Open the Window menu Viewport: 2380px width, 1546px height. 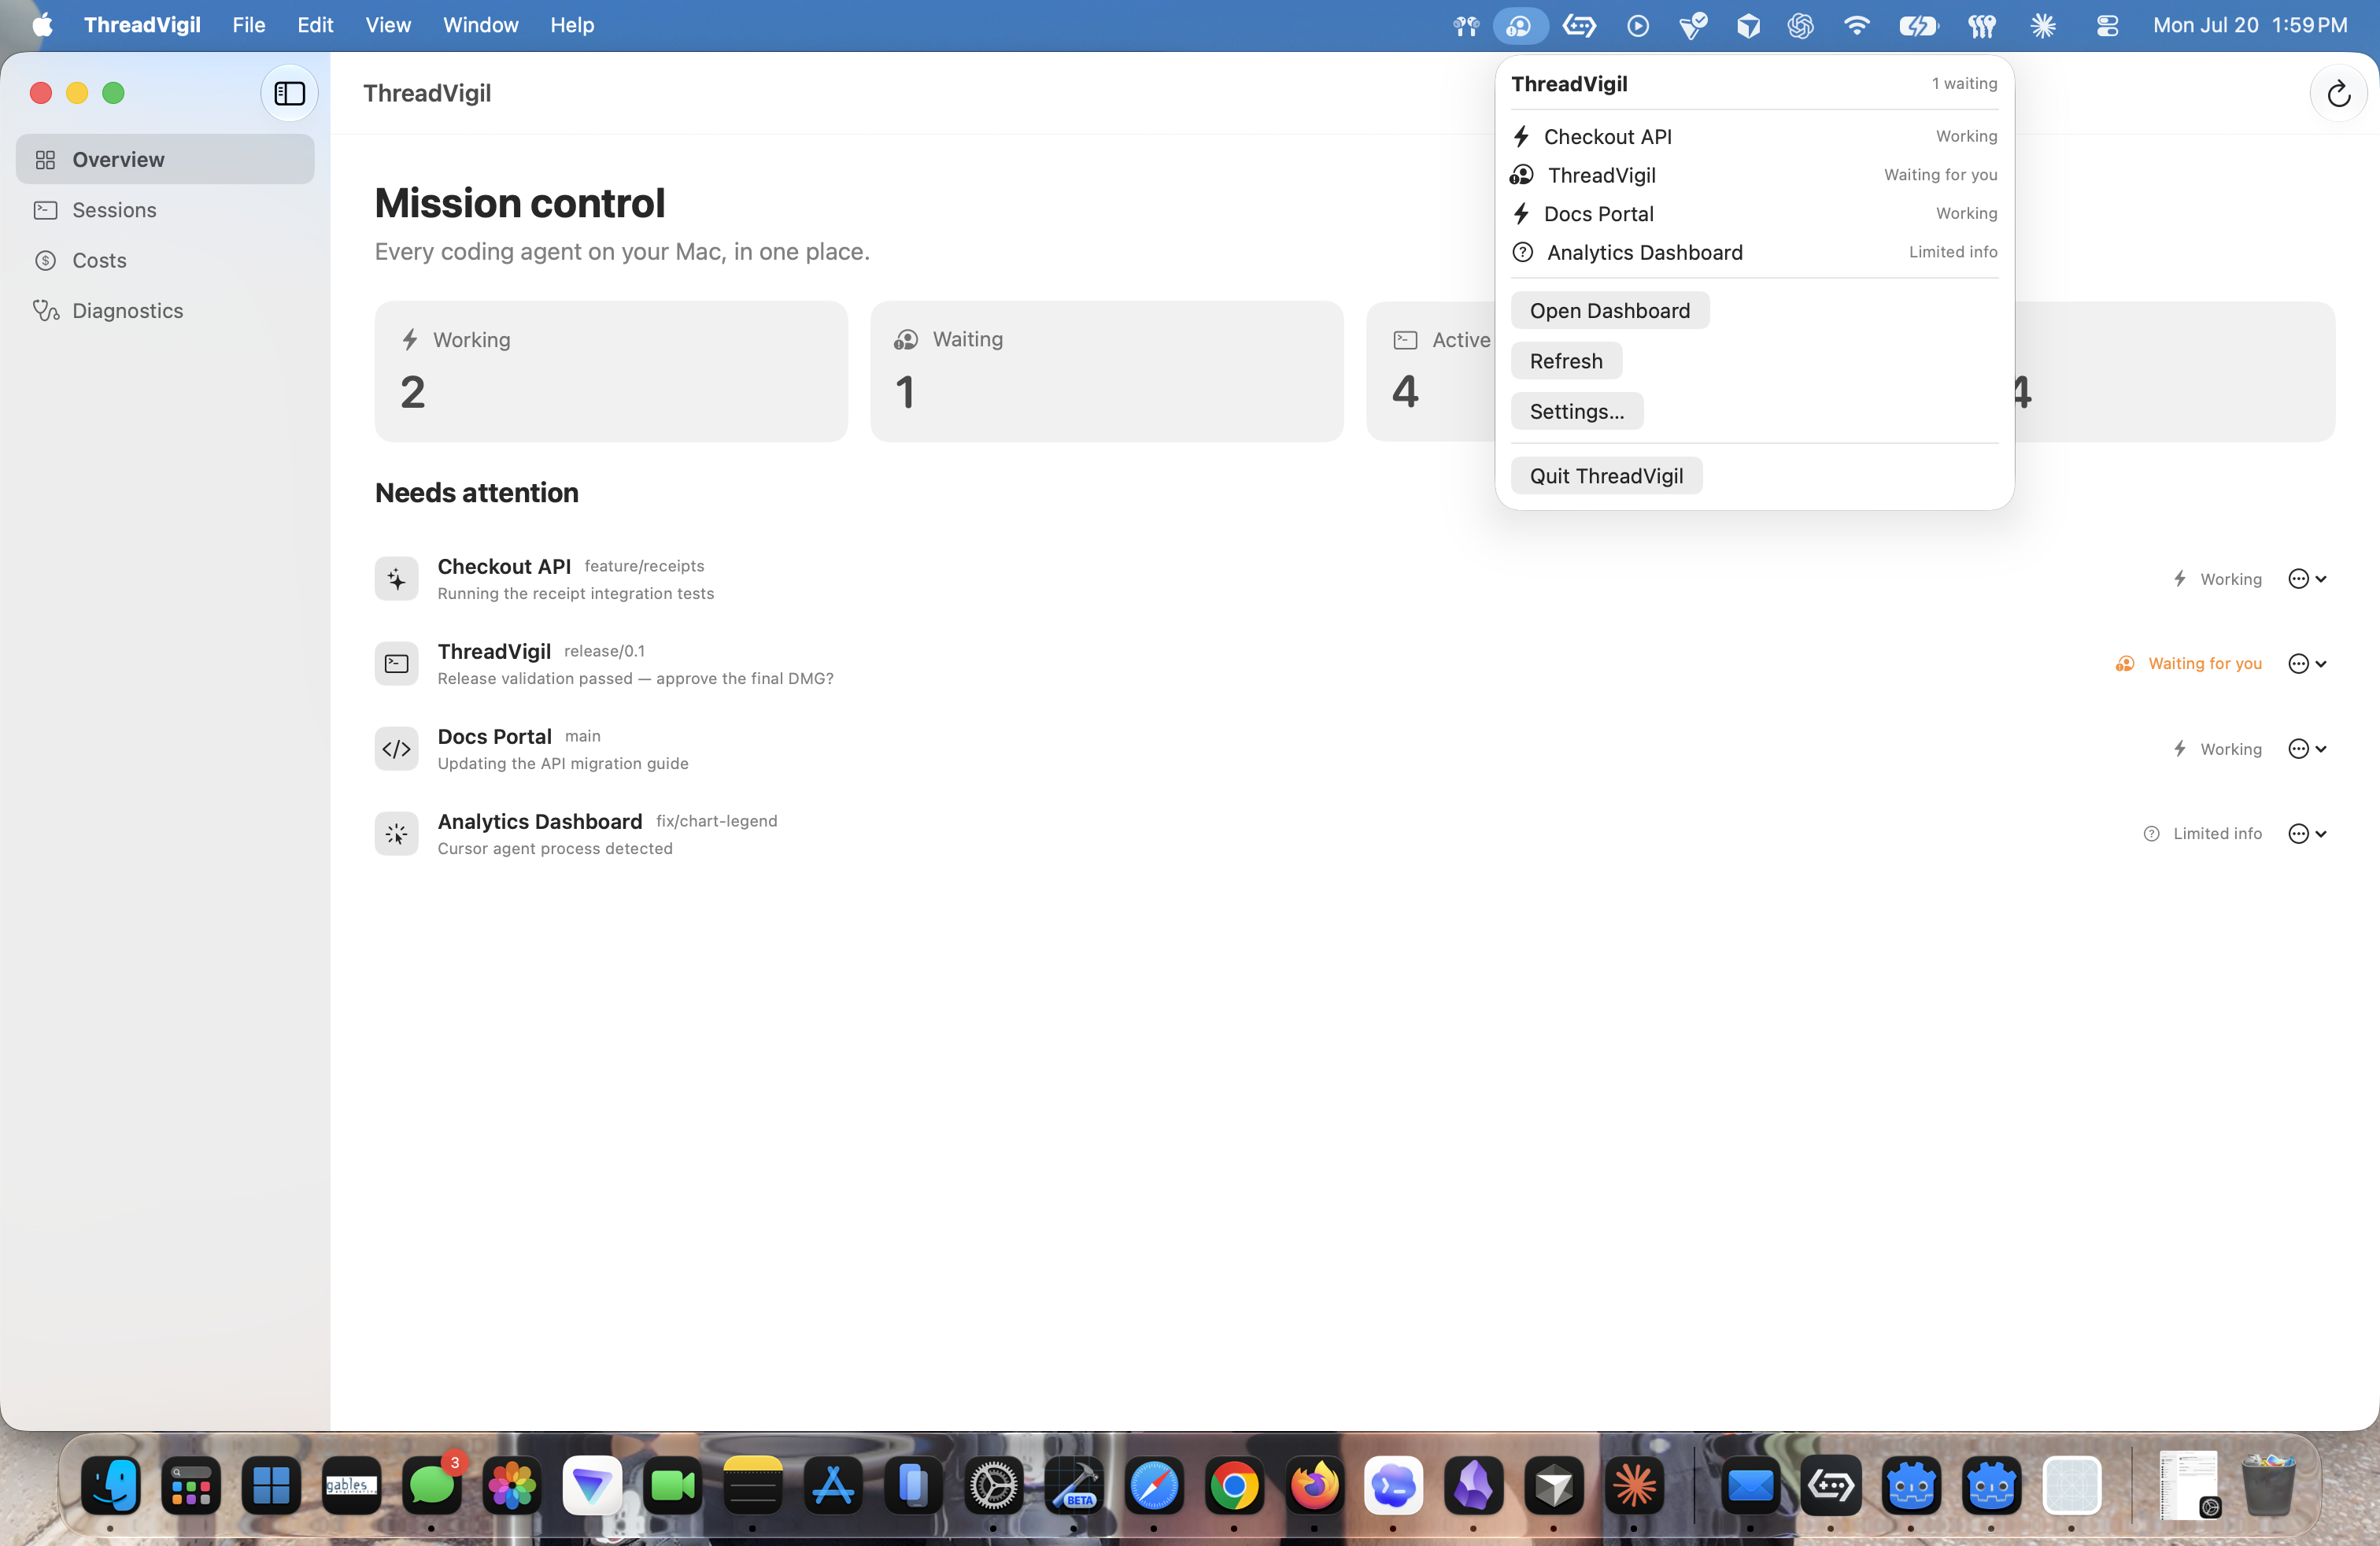(481, 25)
